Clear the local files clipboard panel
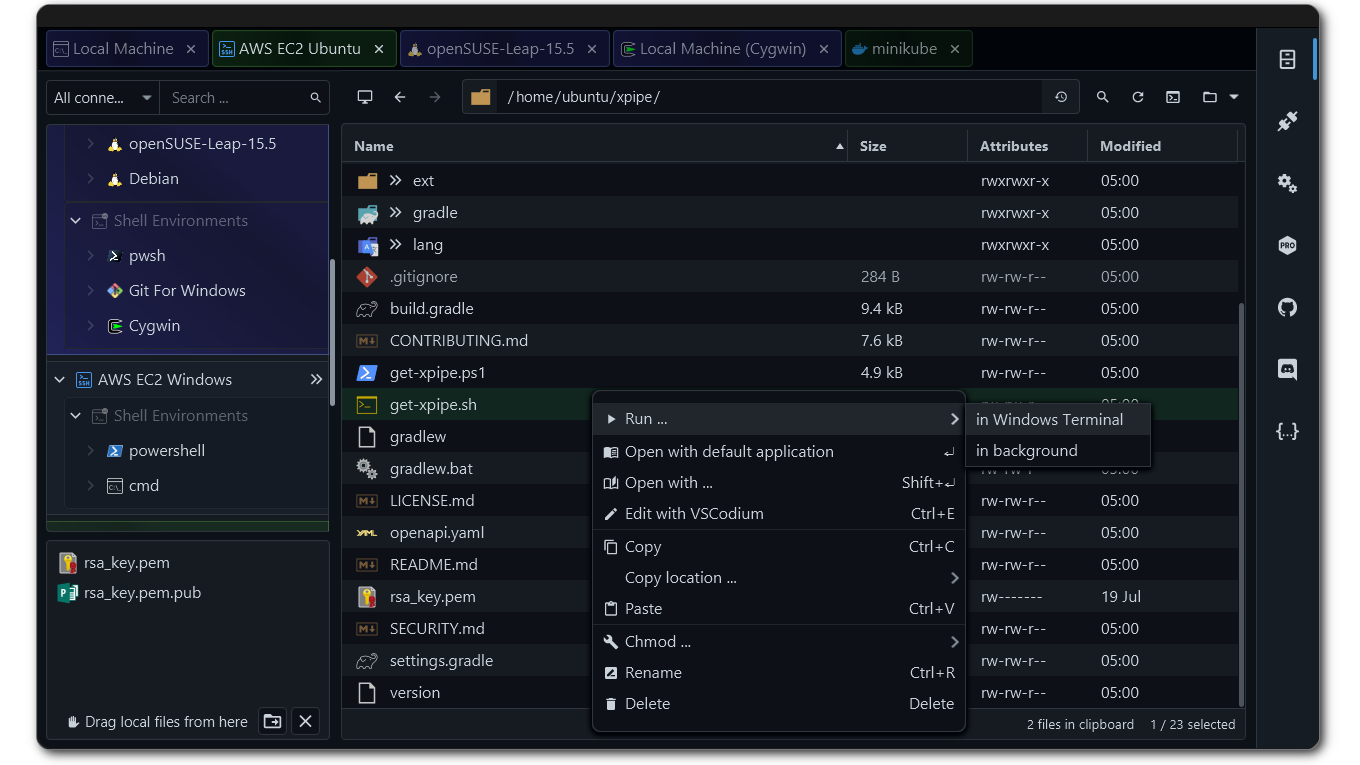This screenshot has height=765, width=1360. pyautogui.click(x=306, y=721)
